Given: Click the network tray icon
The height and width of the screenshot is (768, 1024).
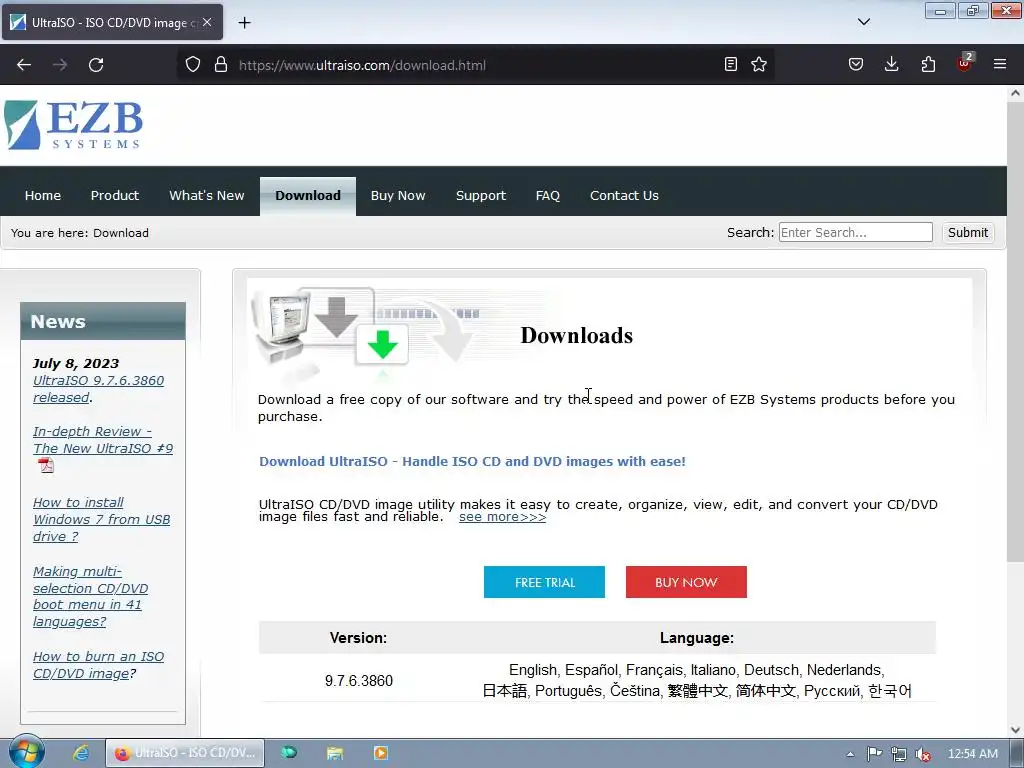Looking at the screenshot, I should point(899,754).
